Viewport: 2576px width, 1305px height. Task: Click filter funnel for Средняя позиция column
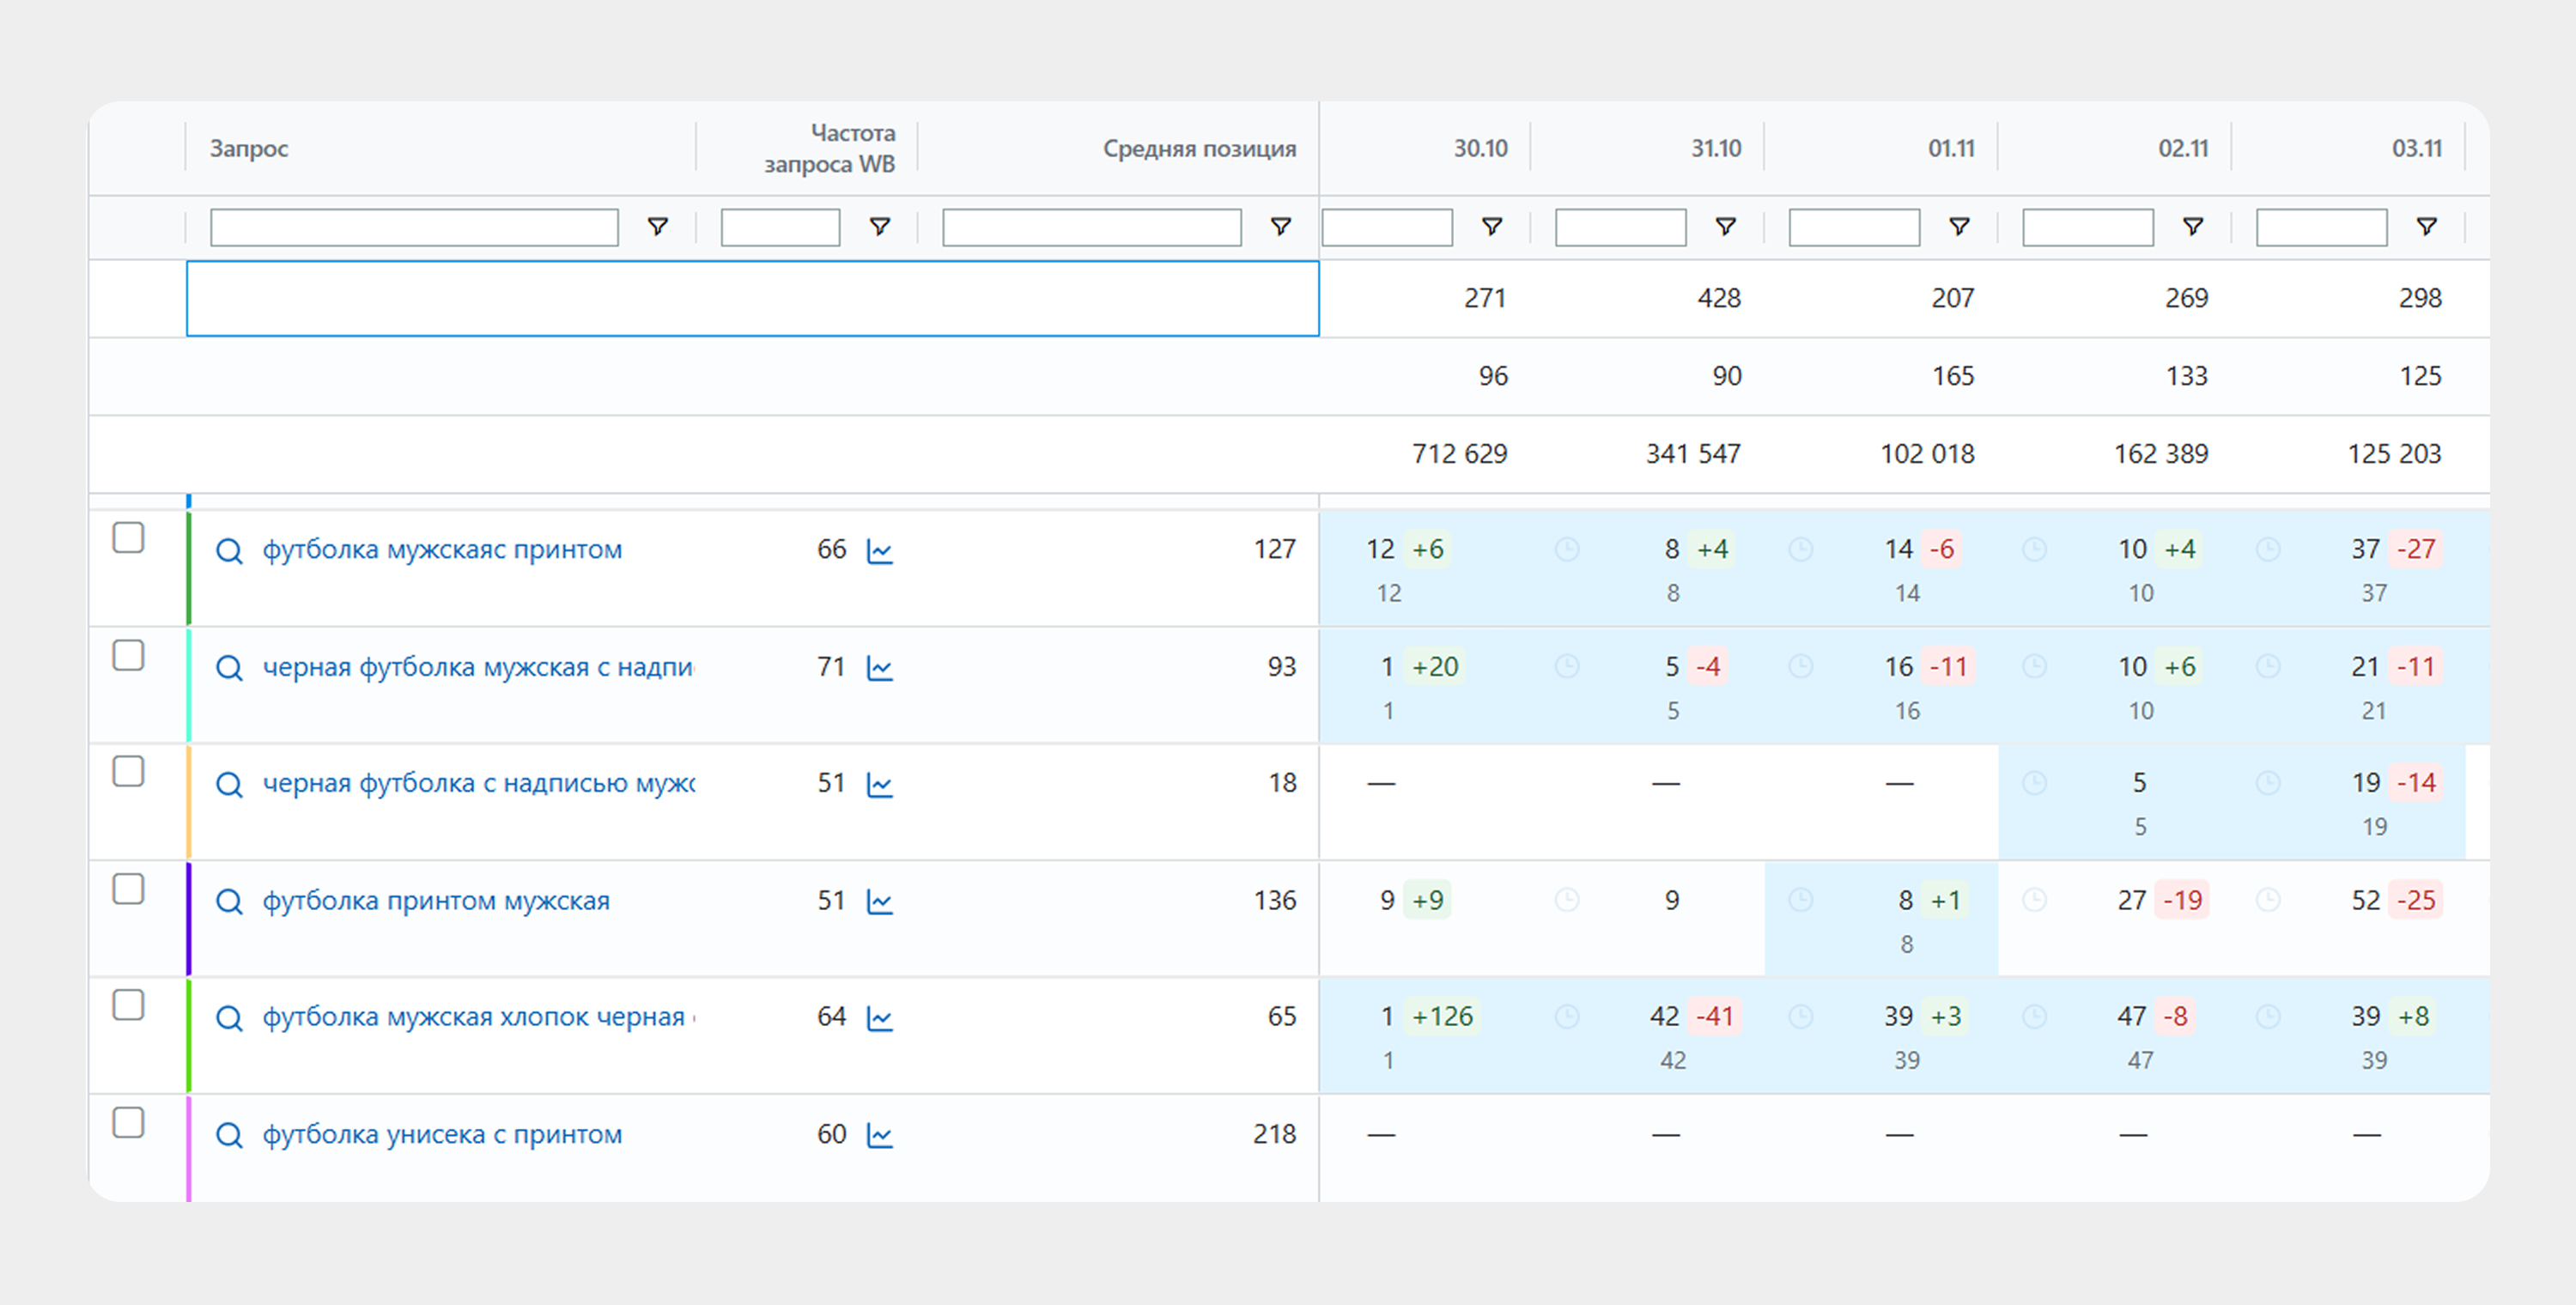[1279, 227]
